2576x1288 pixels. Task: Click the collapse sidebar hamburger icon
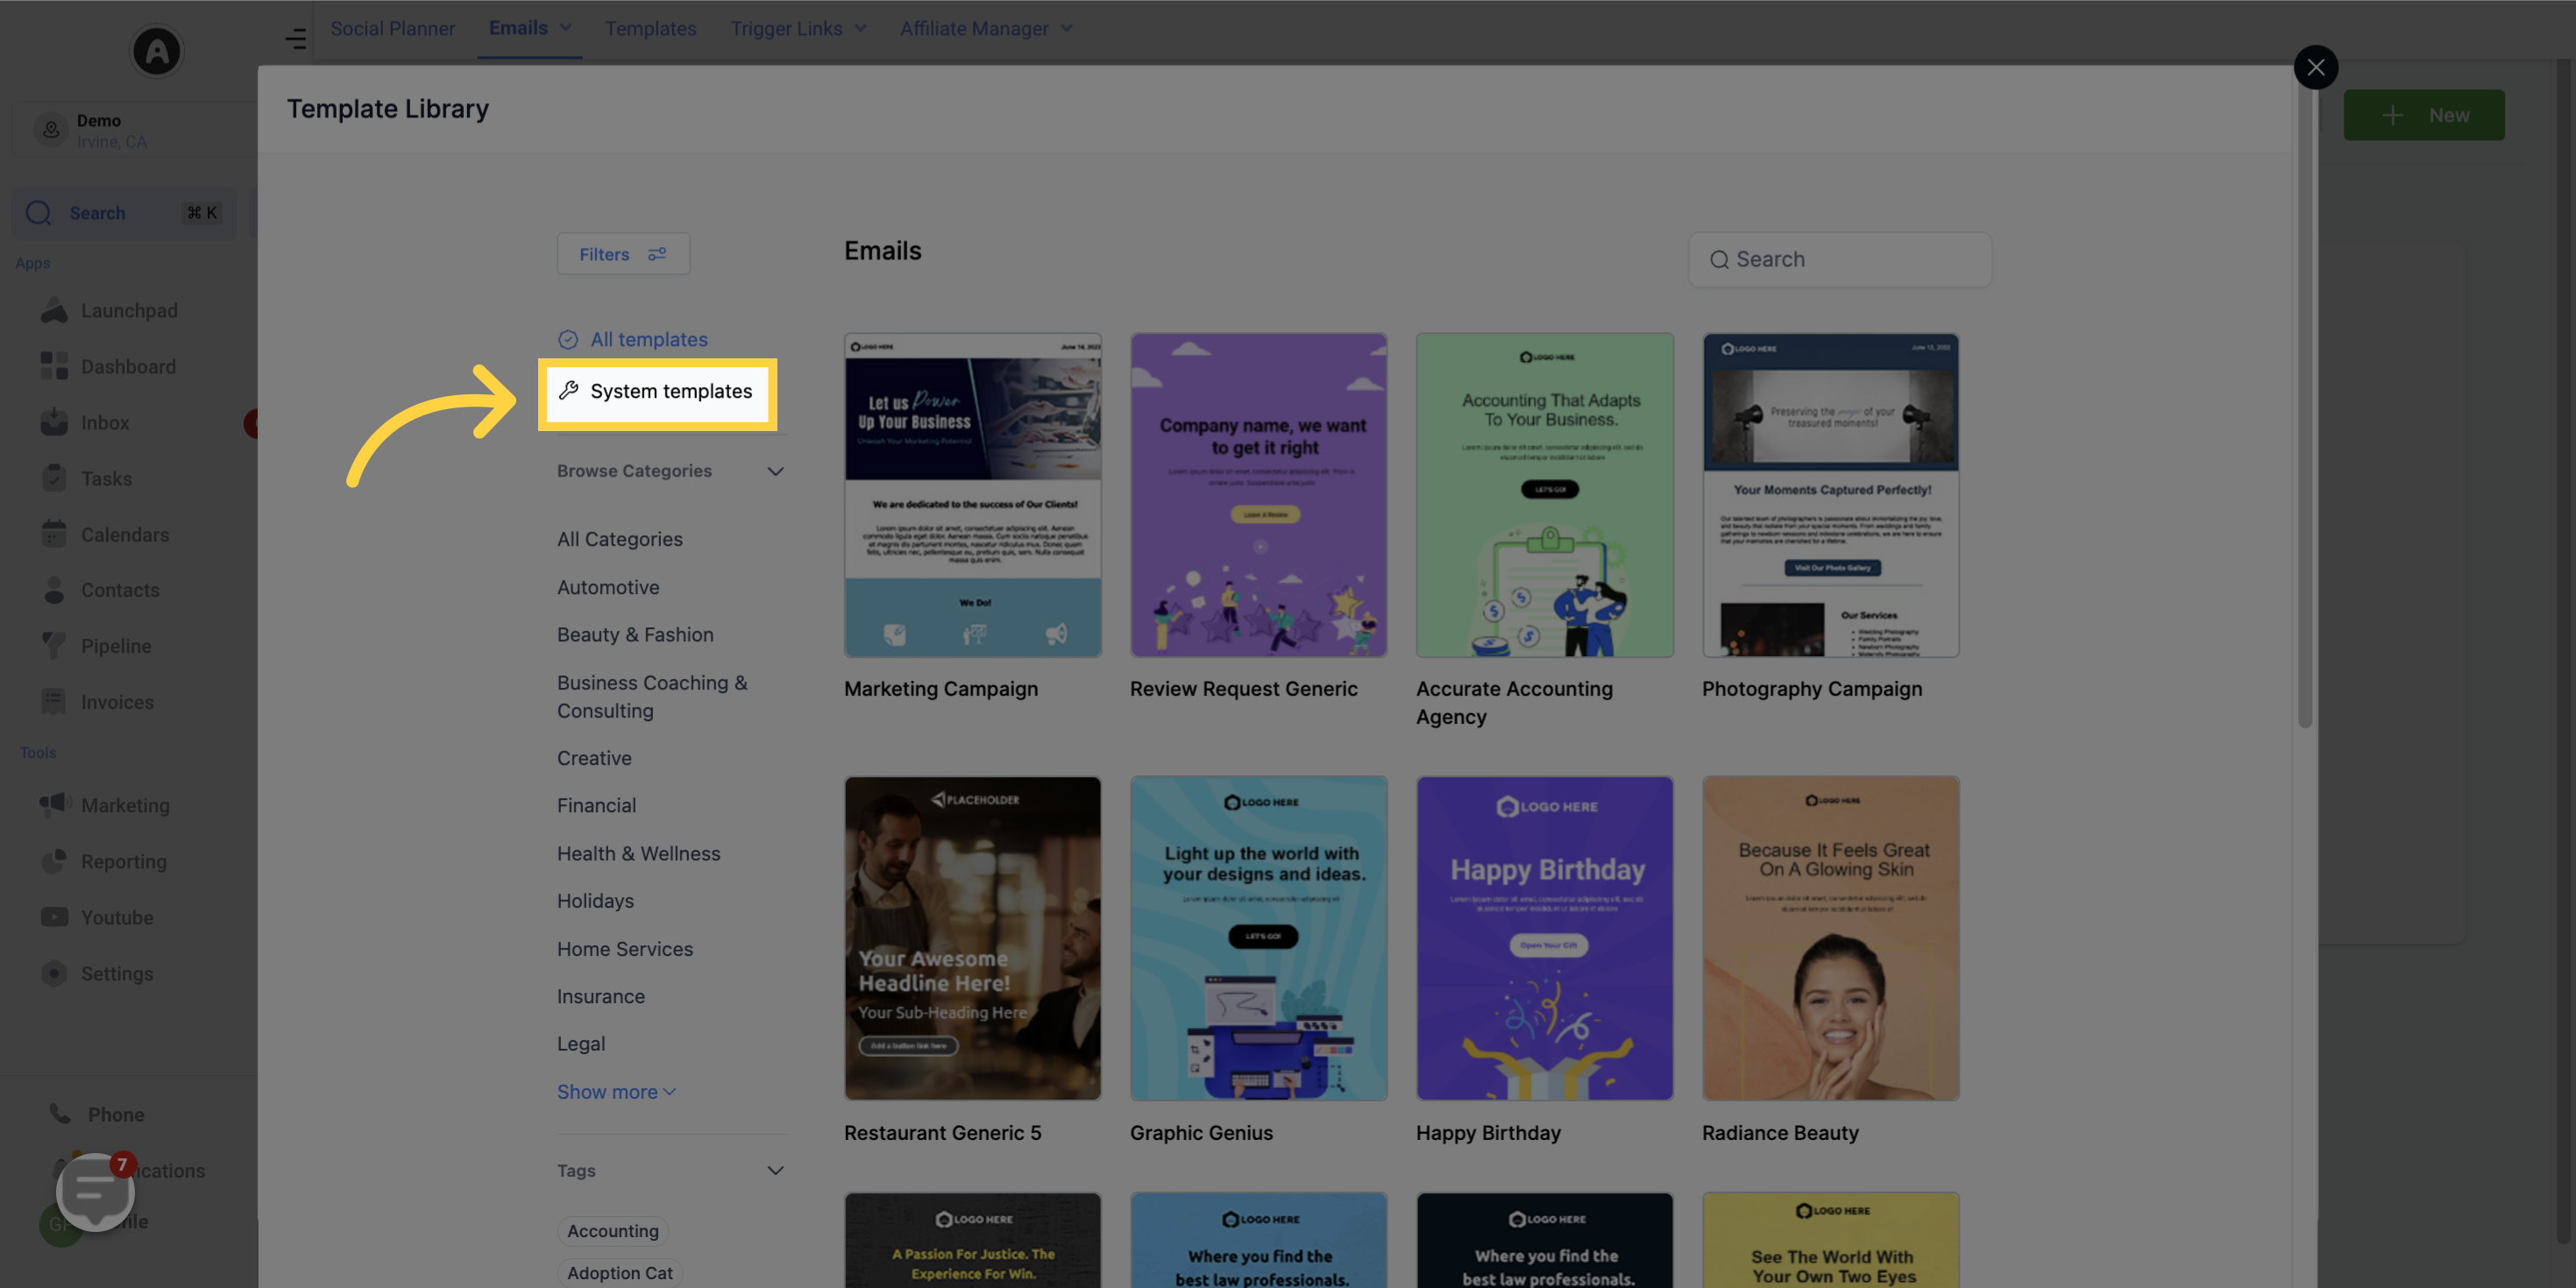296,39
